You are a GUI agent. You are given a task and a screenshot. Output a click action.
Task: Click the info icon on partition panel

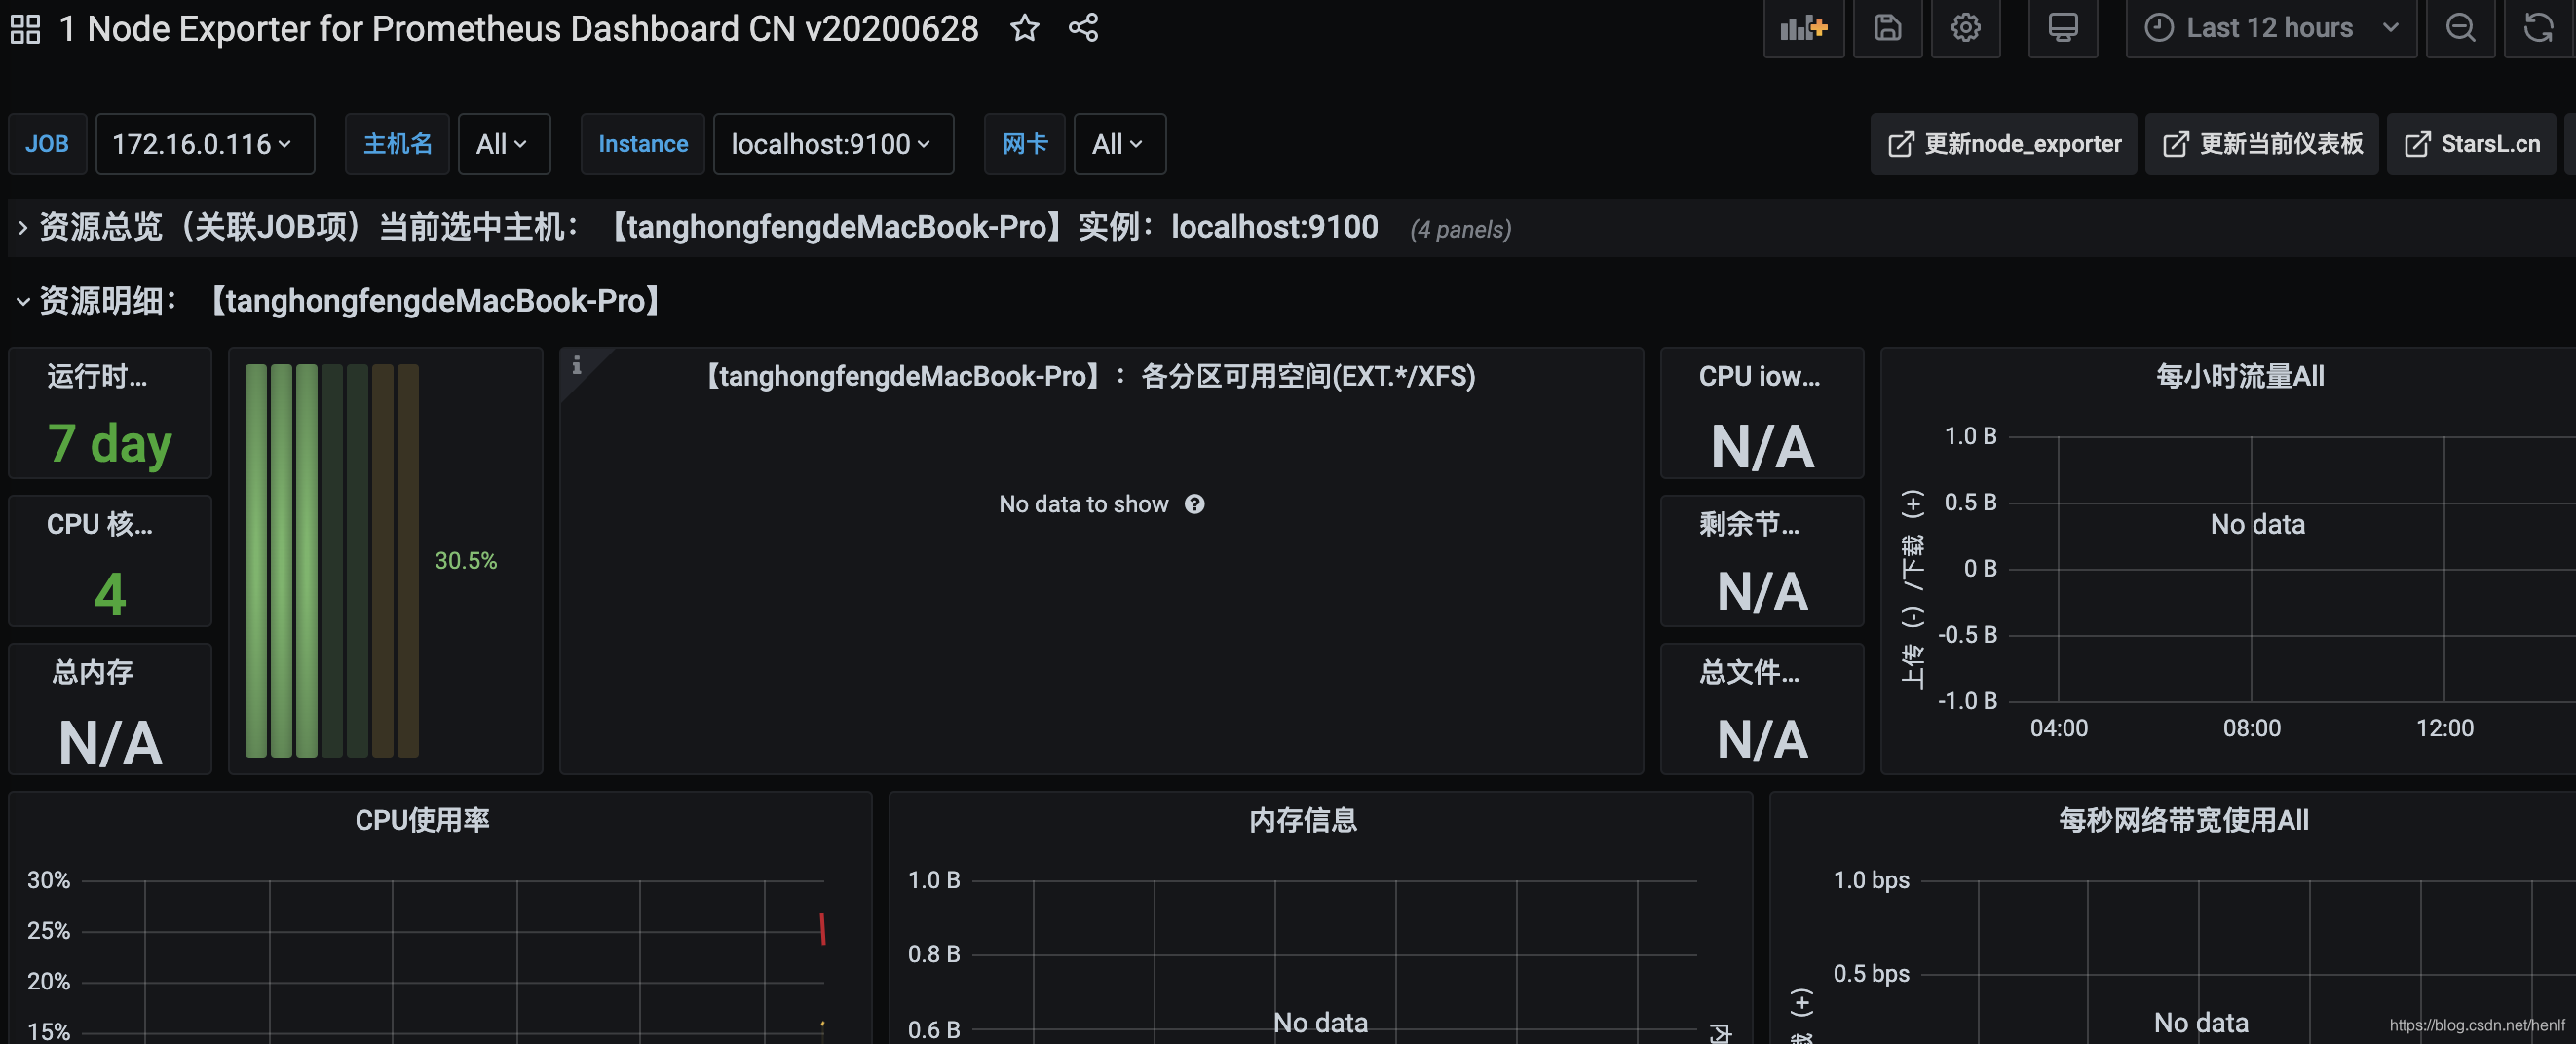click(576, 366)
